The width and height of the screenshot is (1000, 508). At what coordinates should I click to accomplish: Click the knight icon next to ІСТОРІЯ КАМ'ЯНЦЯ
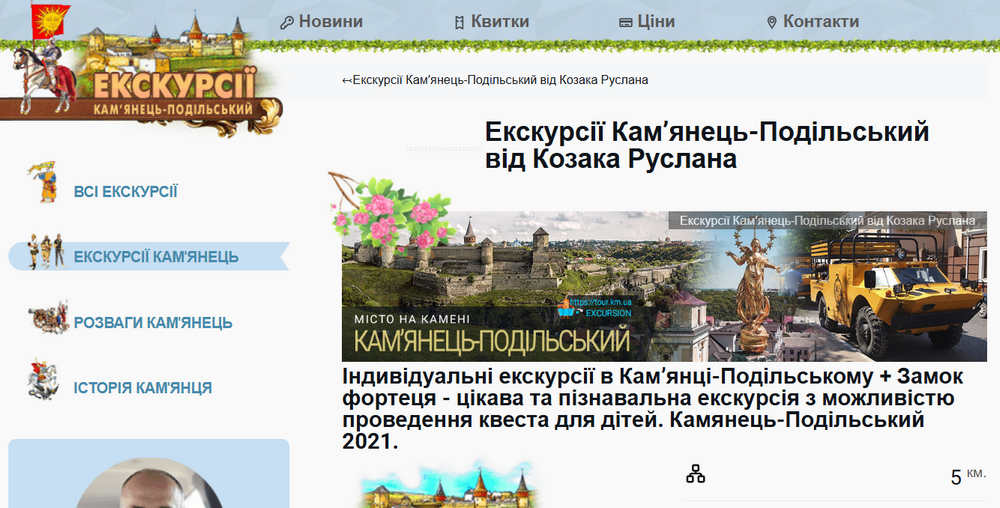(43, 381)
